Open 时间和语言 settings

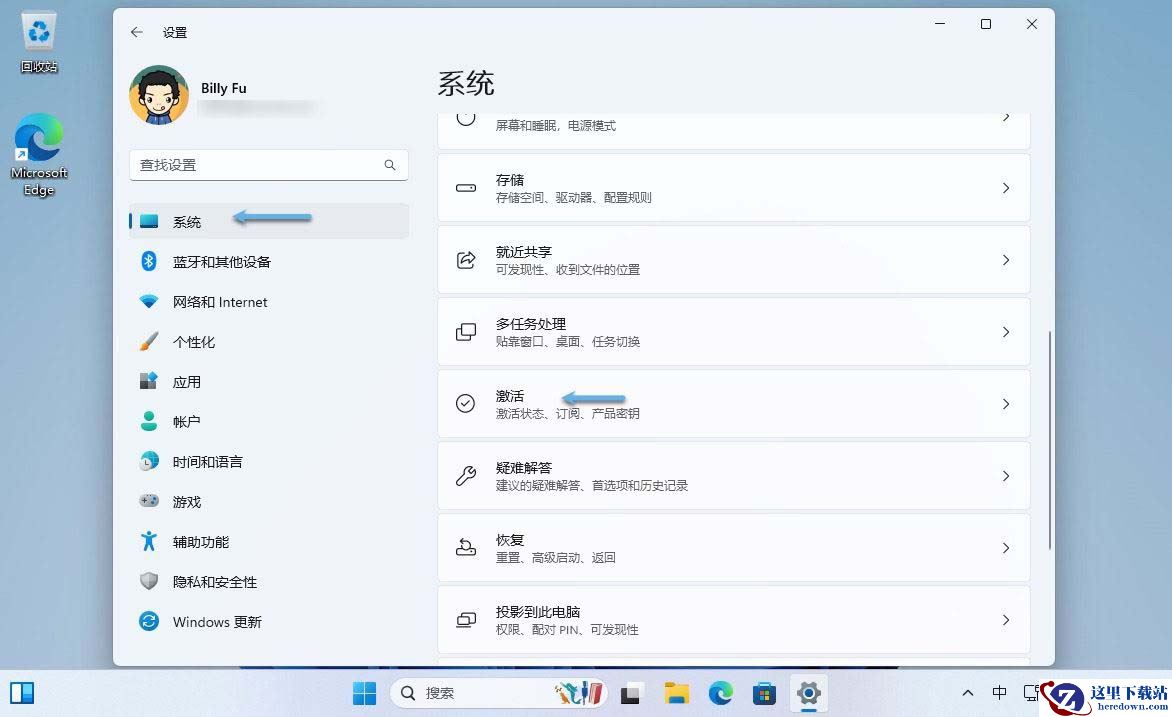coord(269,462)
